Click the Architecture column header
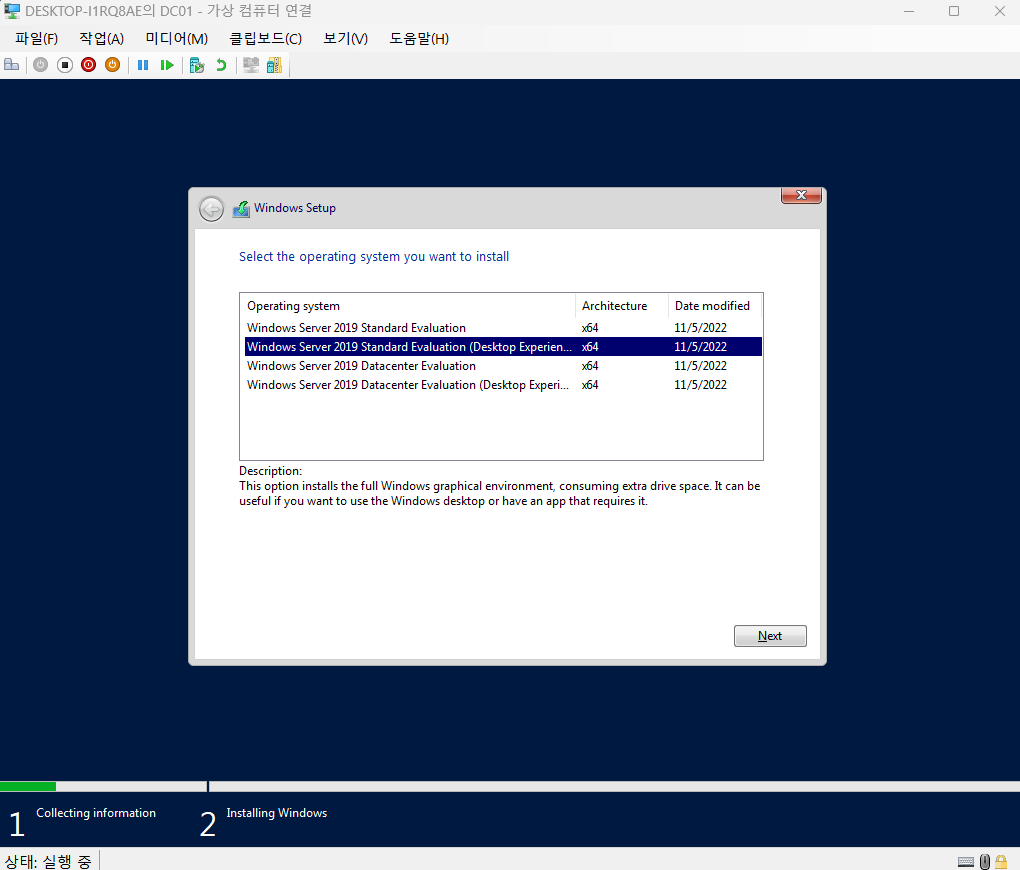Image resolution: width=1020 pixels, height=870 pixels. pyautogui.click(x=622, y=306)
